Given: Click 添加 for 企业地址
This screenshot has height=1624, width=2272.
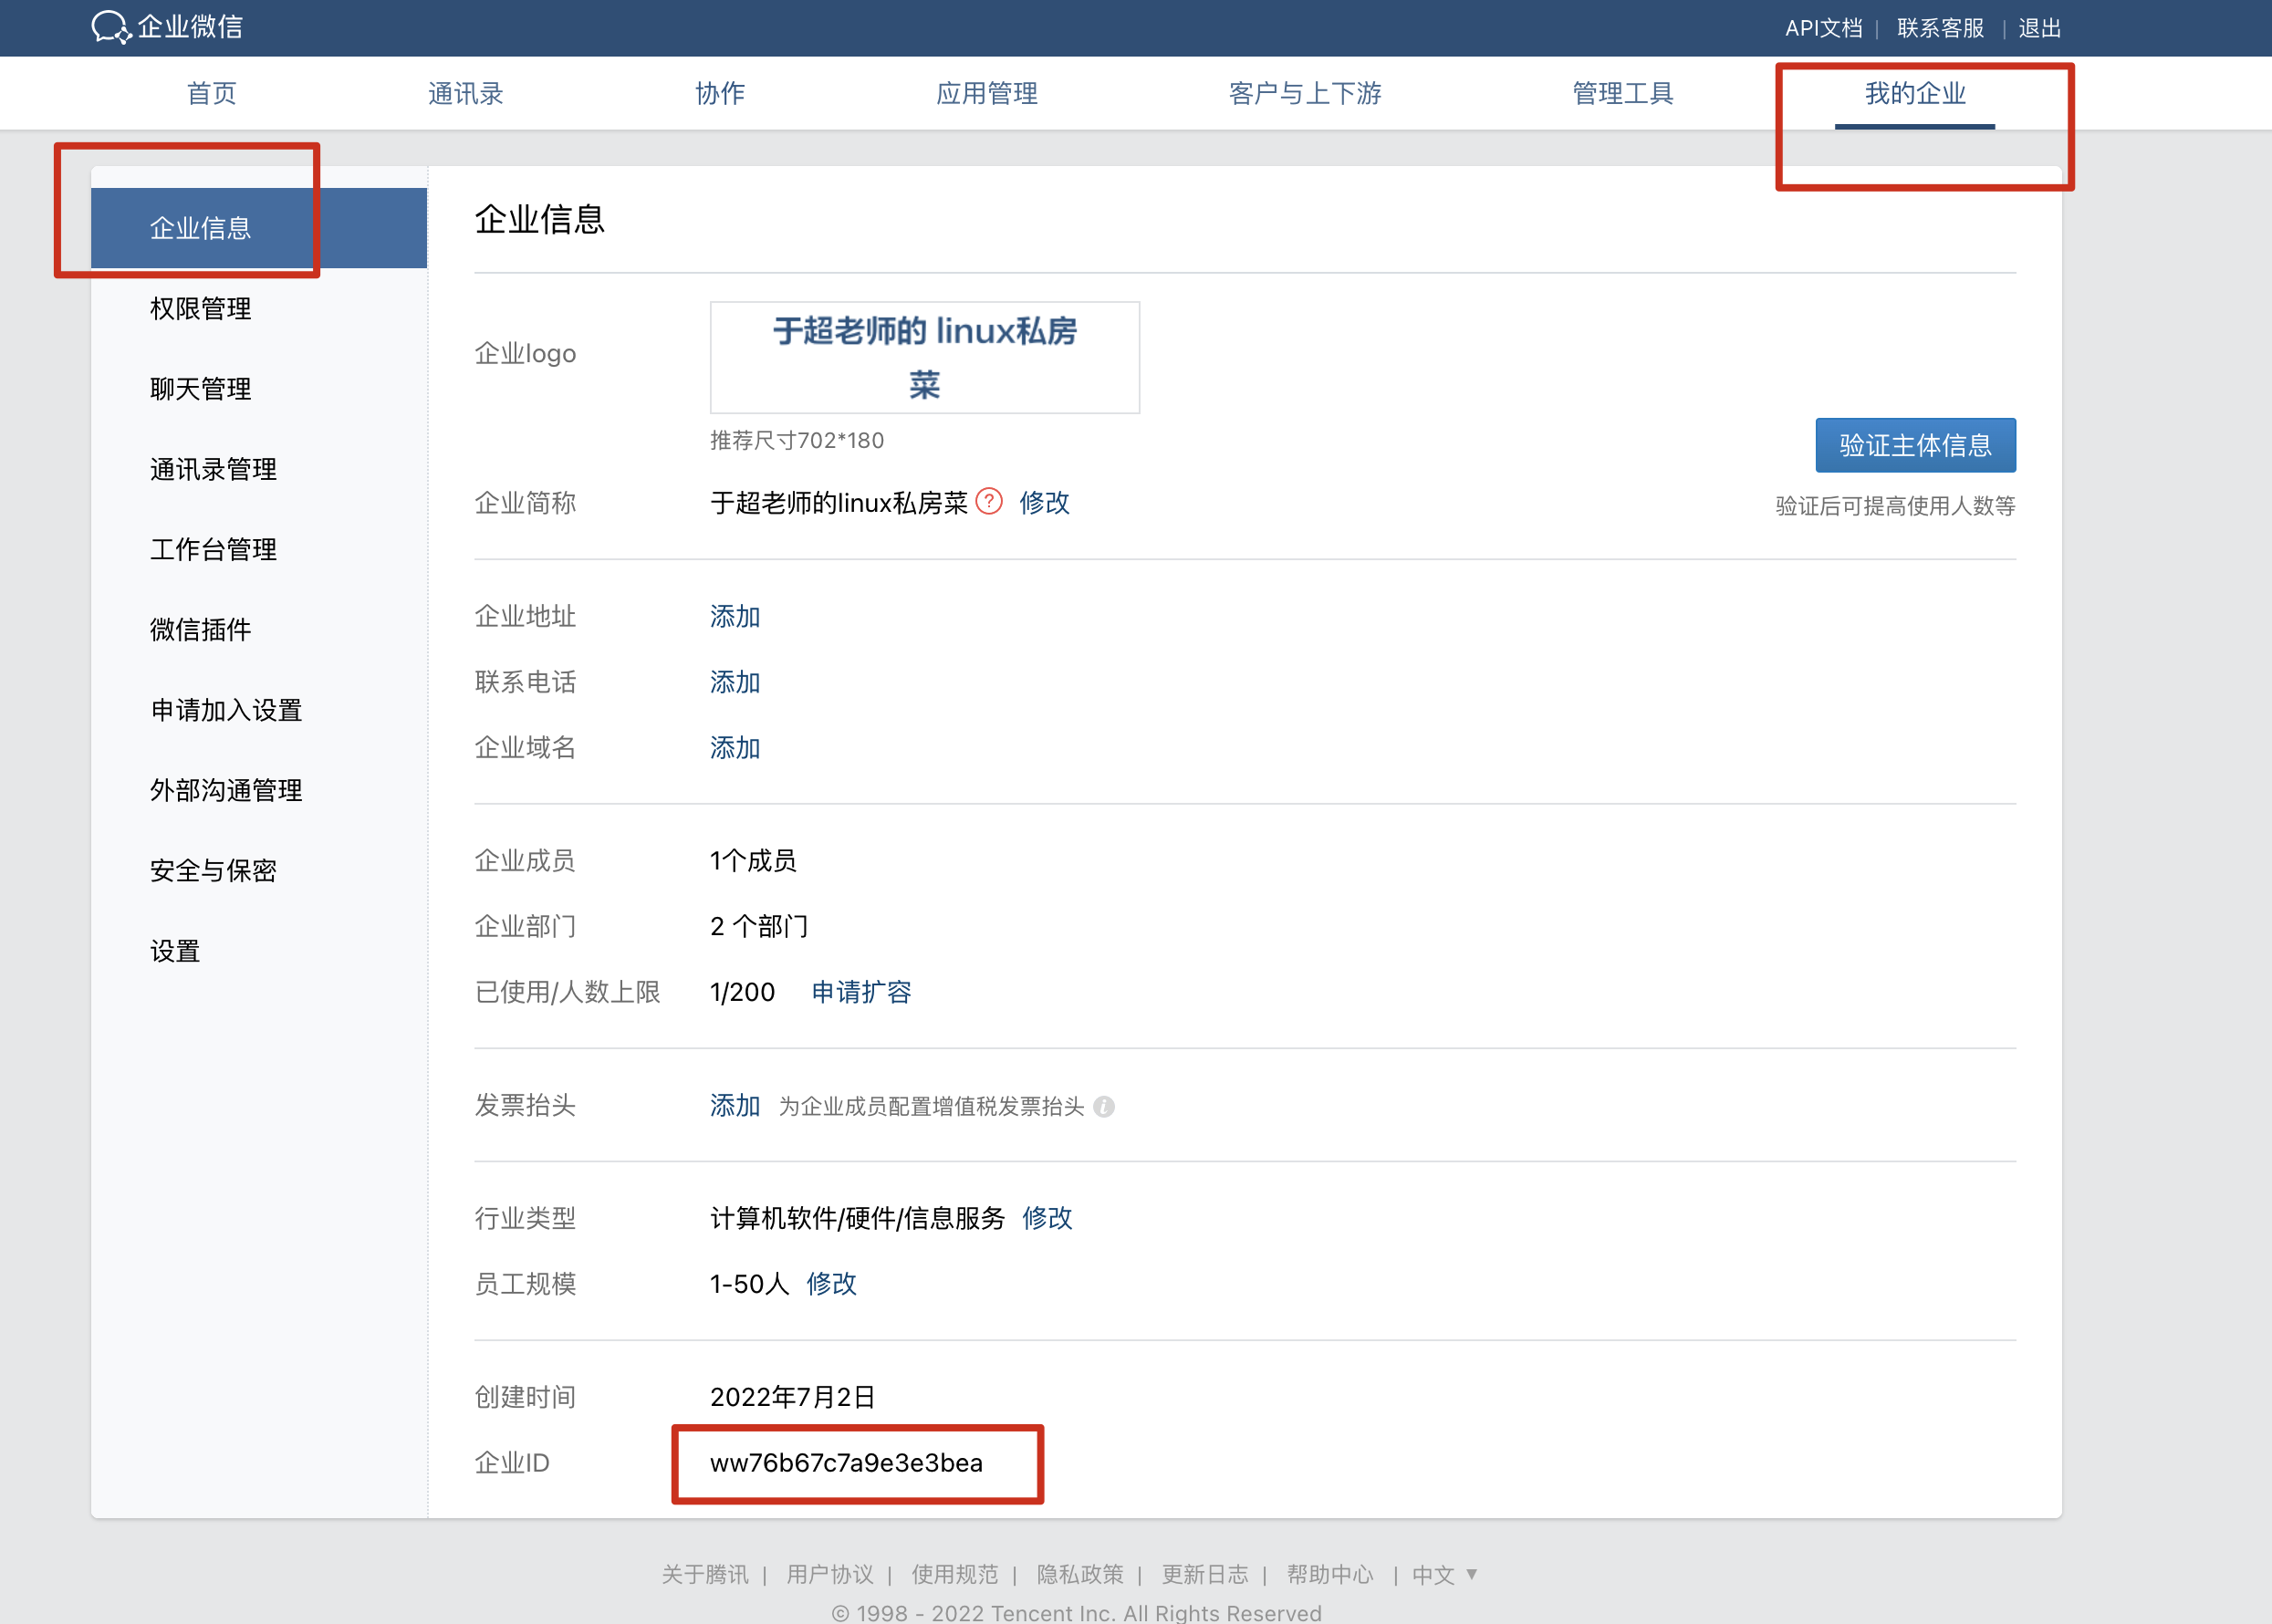Looking at the screenshot, I should click(734, 616).
